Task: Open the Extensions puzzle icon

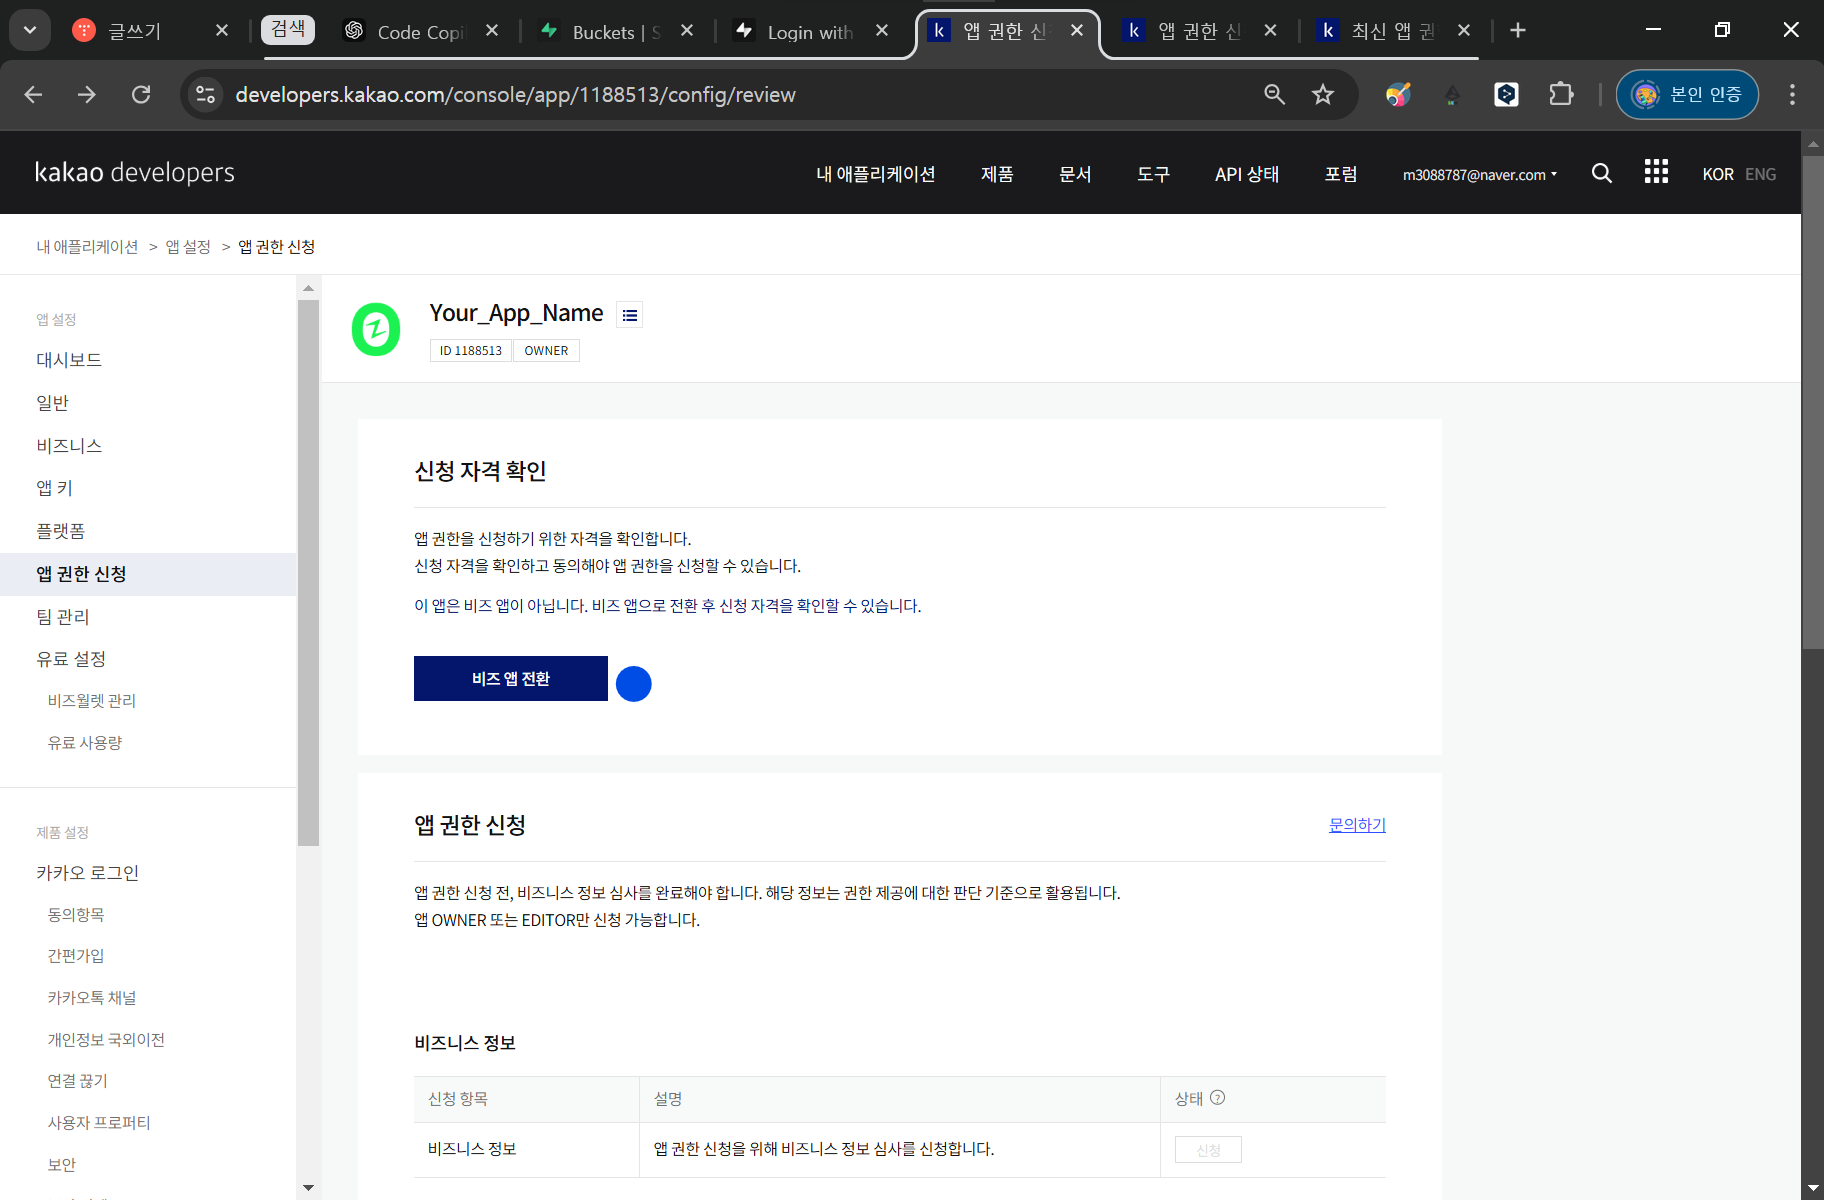Action: (x=1560, y=94)
